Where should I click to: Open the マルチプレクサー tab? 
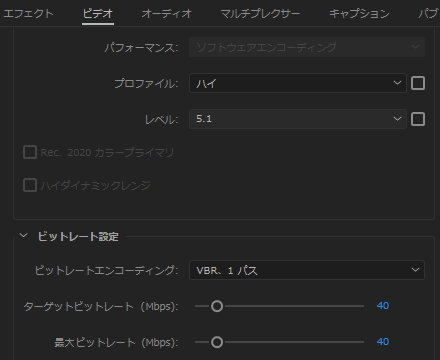(260, 13)
